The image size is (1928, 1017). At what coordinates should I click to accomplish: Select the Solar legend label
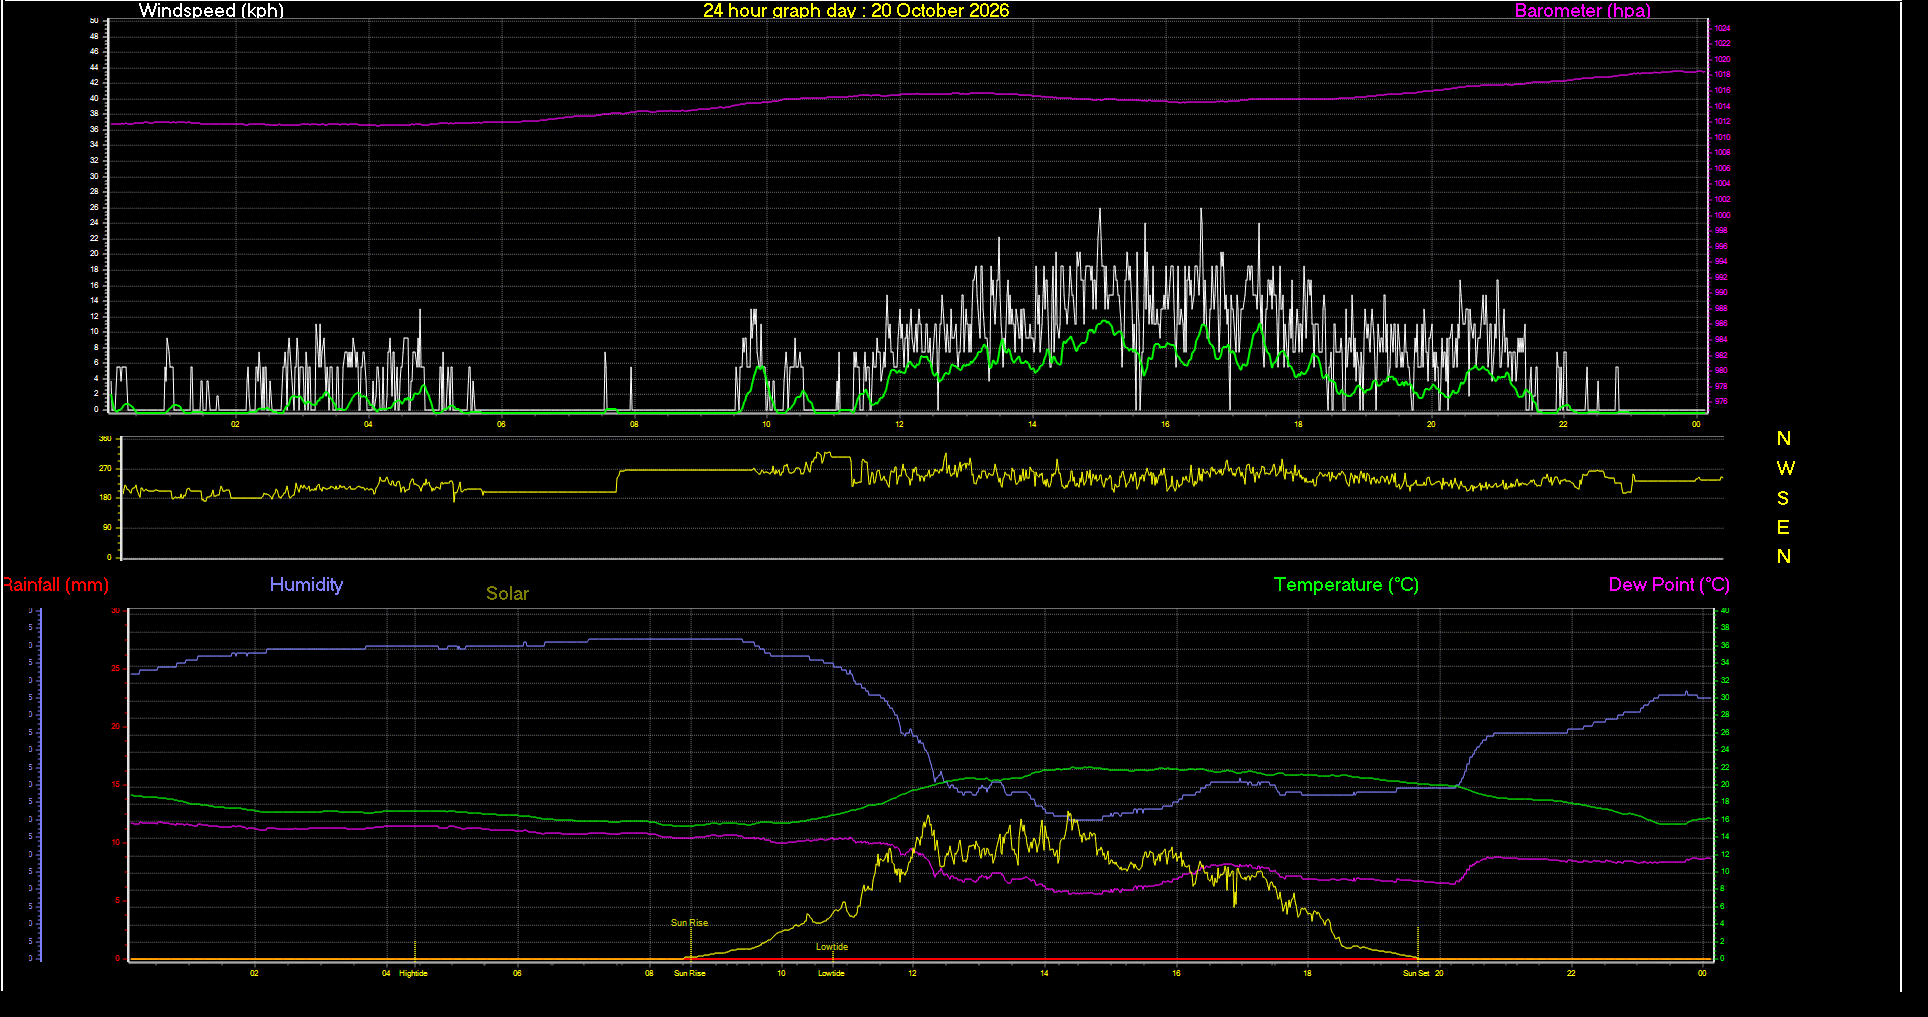click(507, 593)
